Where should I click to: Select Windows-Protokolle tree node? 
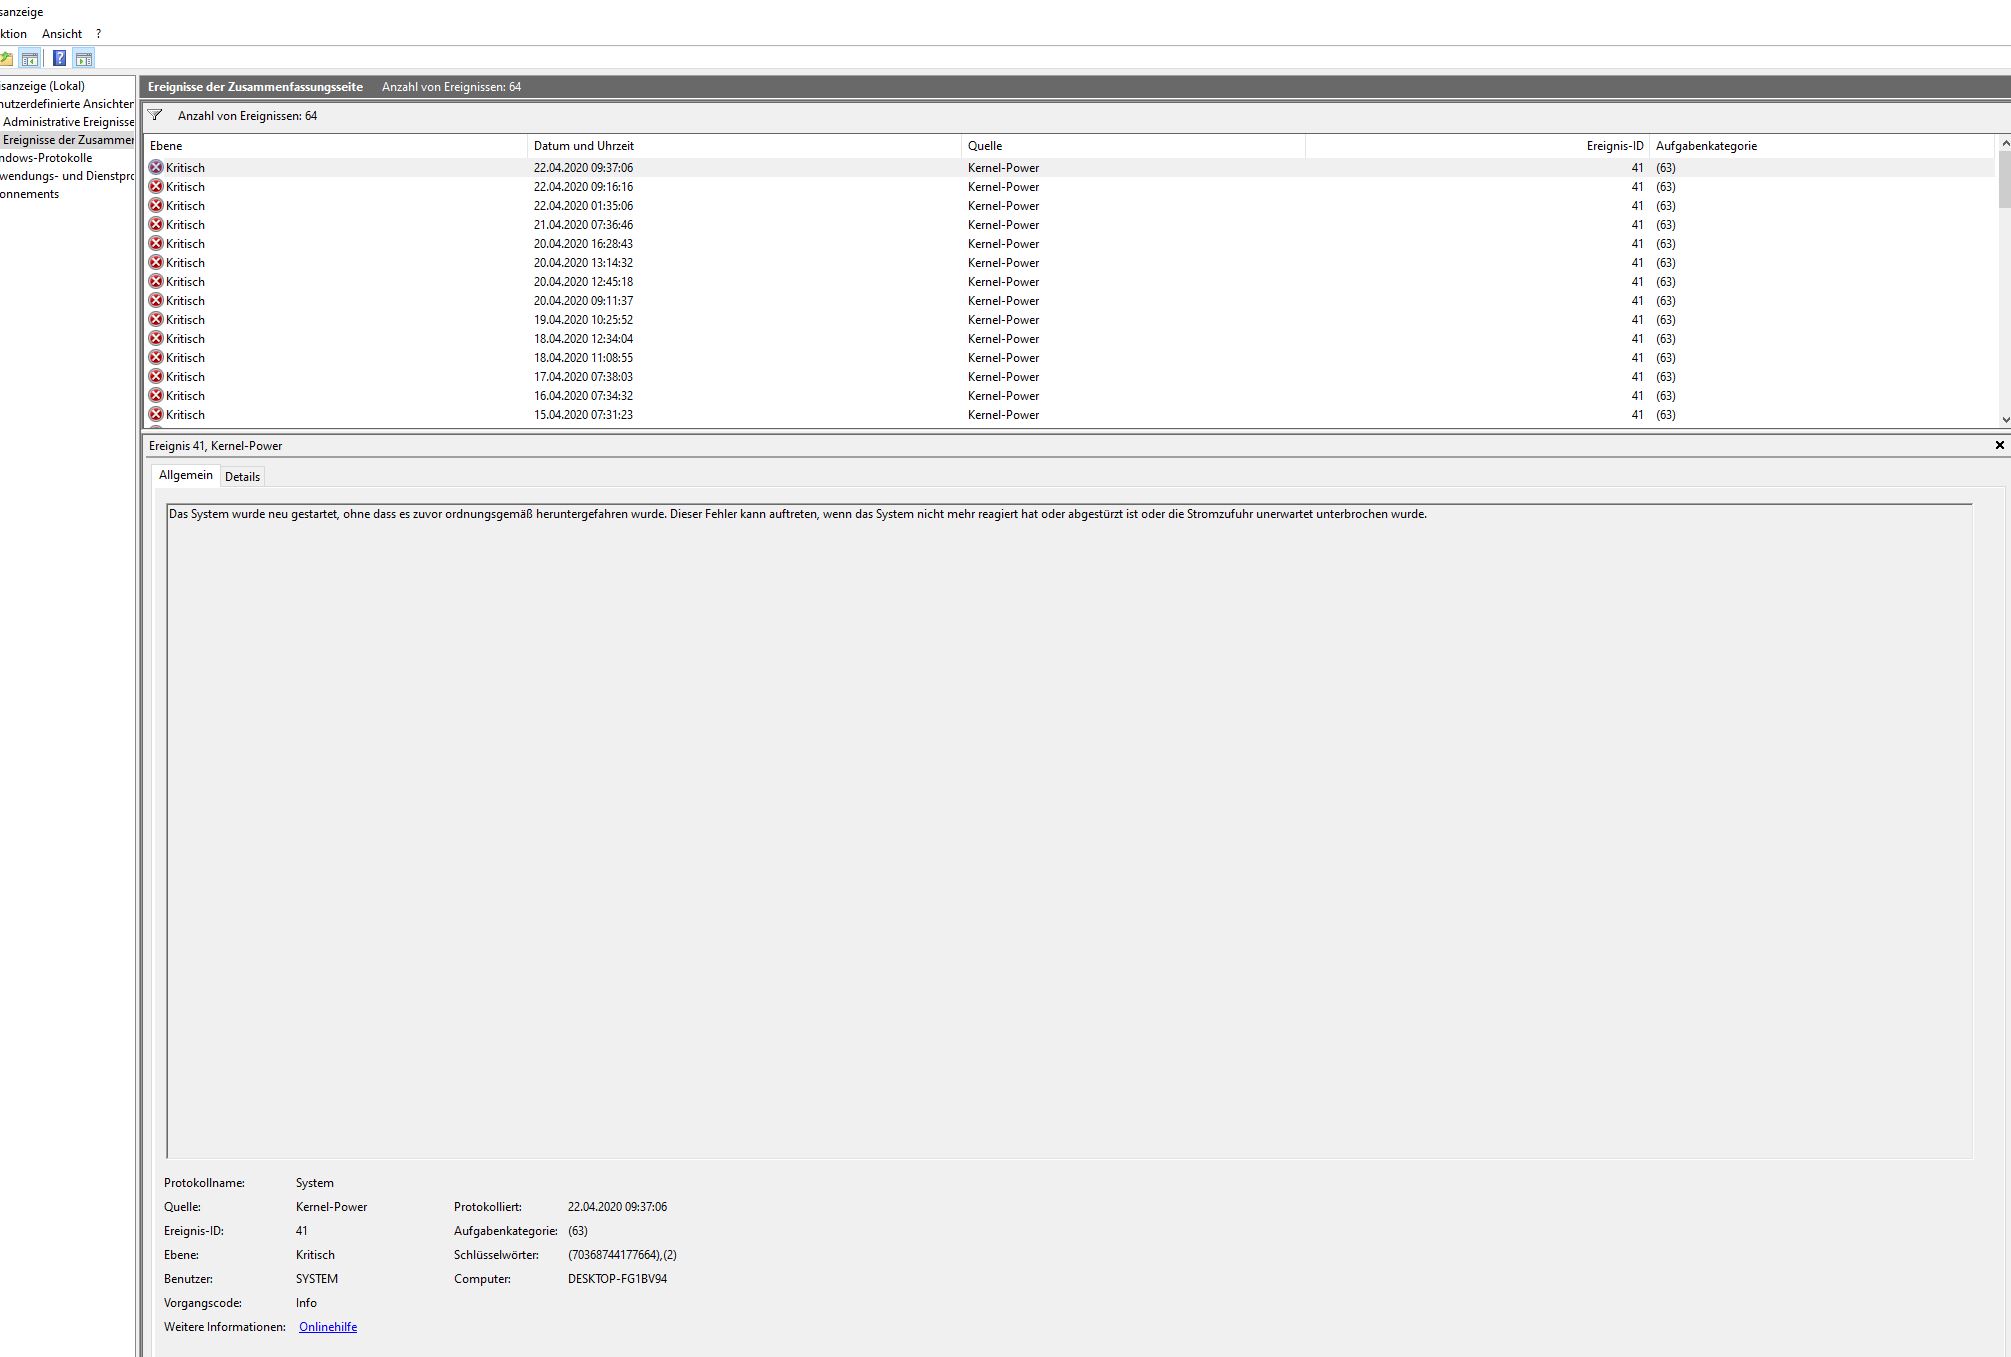(46, 158)
